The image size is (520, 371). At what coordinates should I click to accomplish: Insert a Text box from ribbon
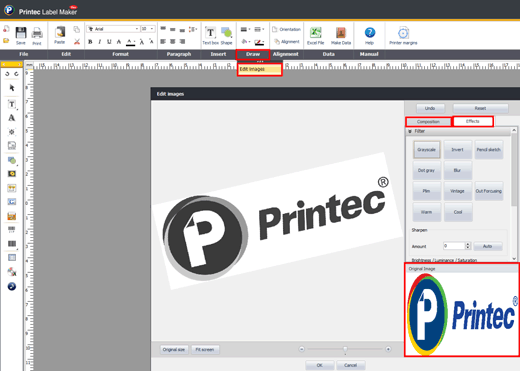point(210,35)
